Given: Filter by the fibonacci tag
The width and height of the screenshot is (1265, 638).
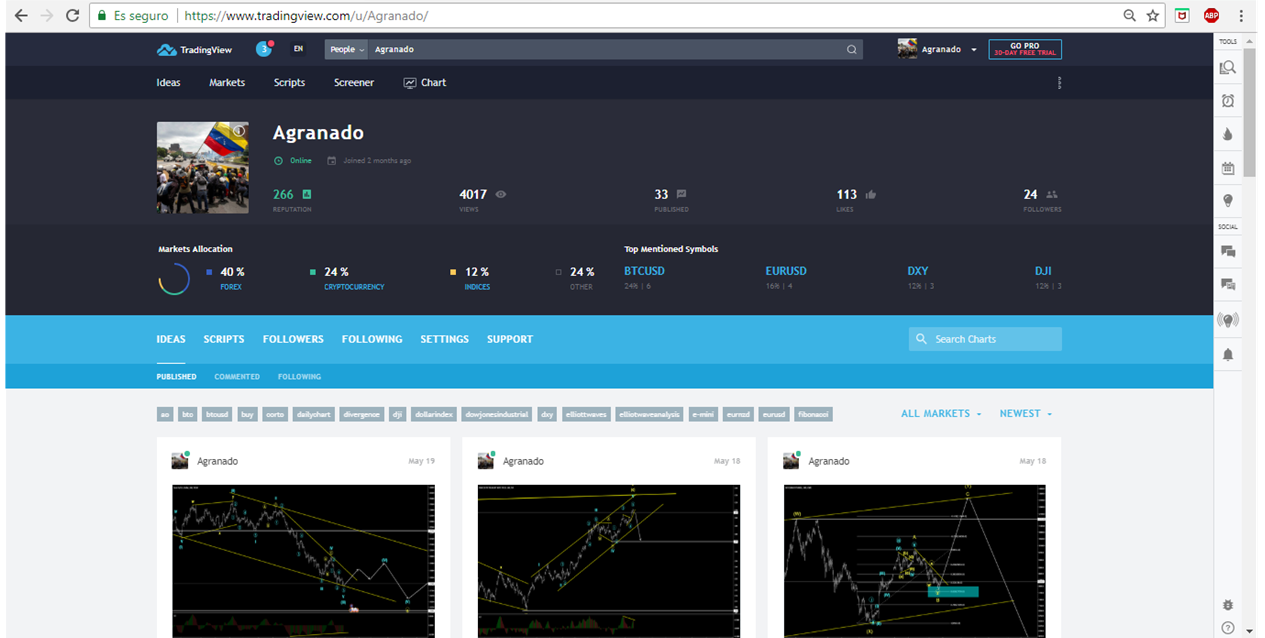Looking at the screenshot, I should [x=813, y=414].
